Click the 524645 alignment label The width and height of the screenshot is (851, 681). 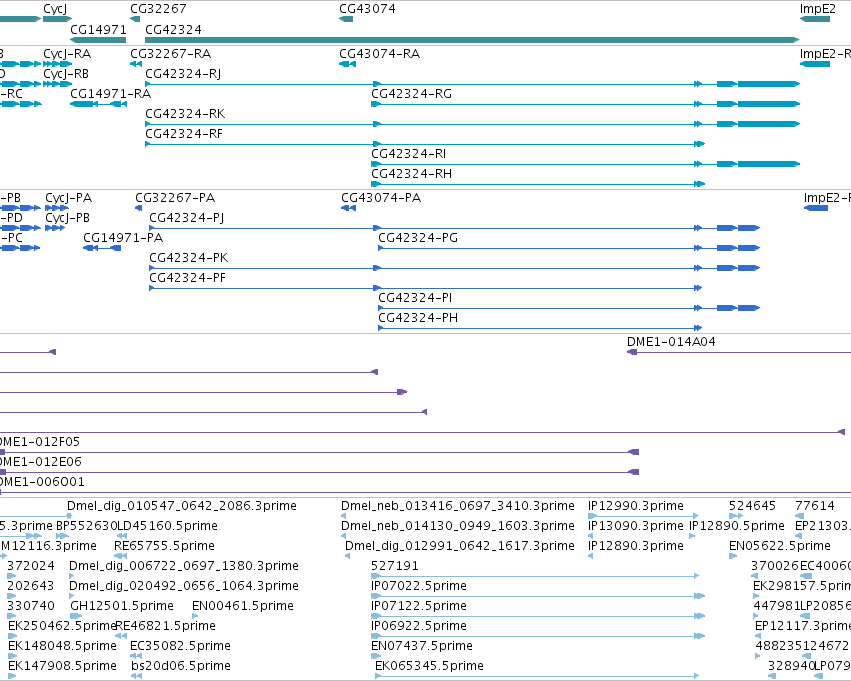click(752, 506)
